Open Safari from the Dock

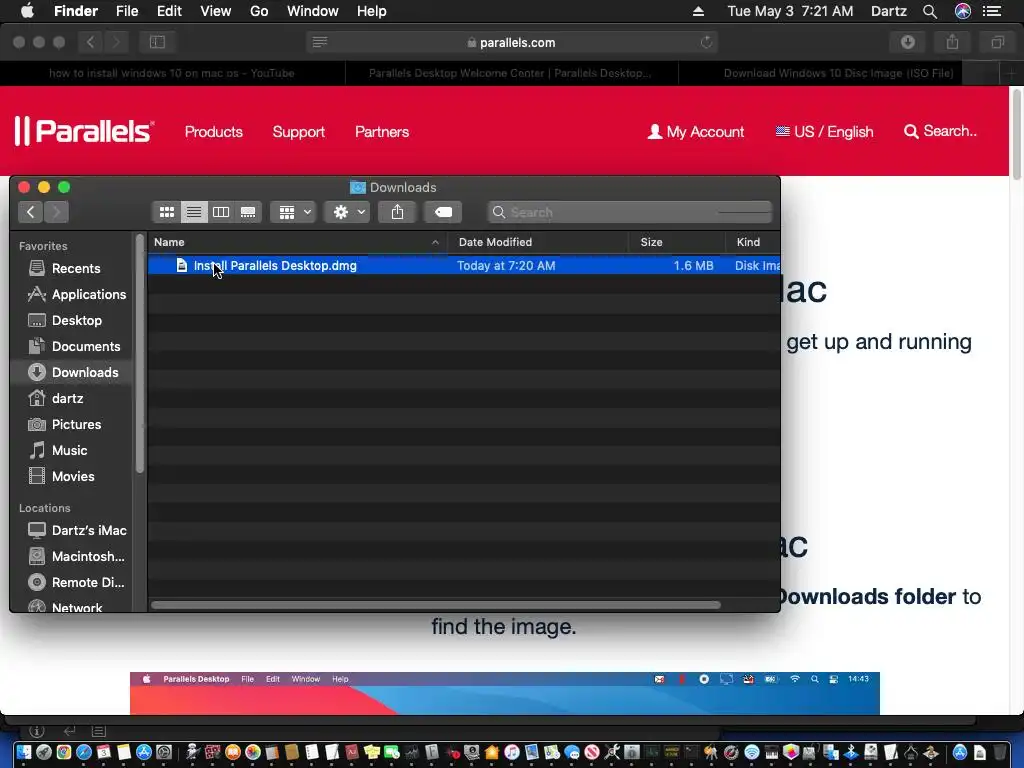click(84, 752)
